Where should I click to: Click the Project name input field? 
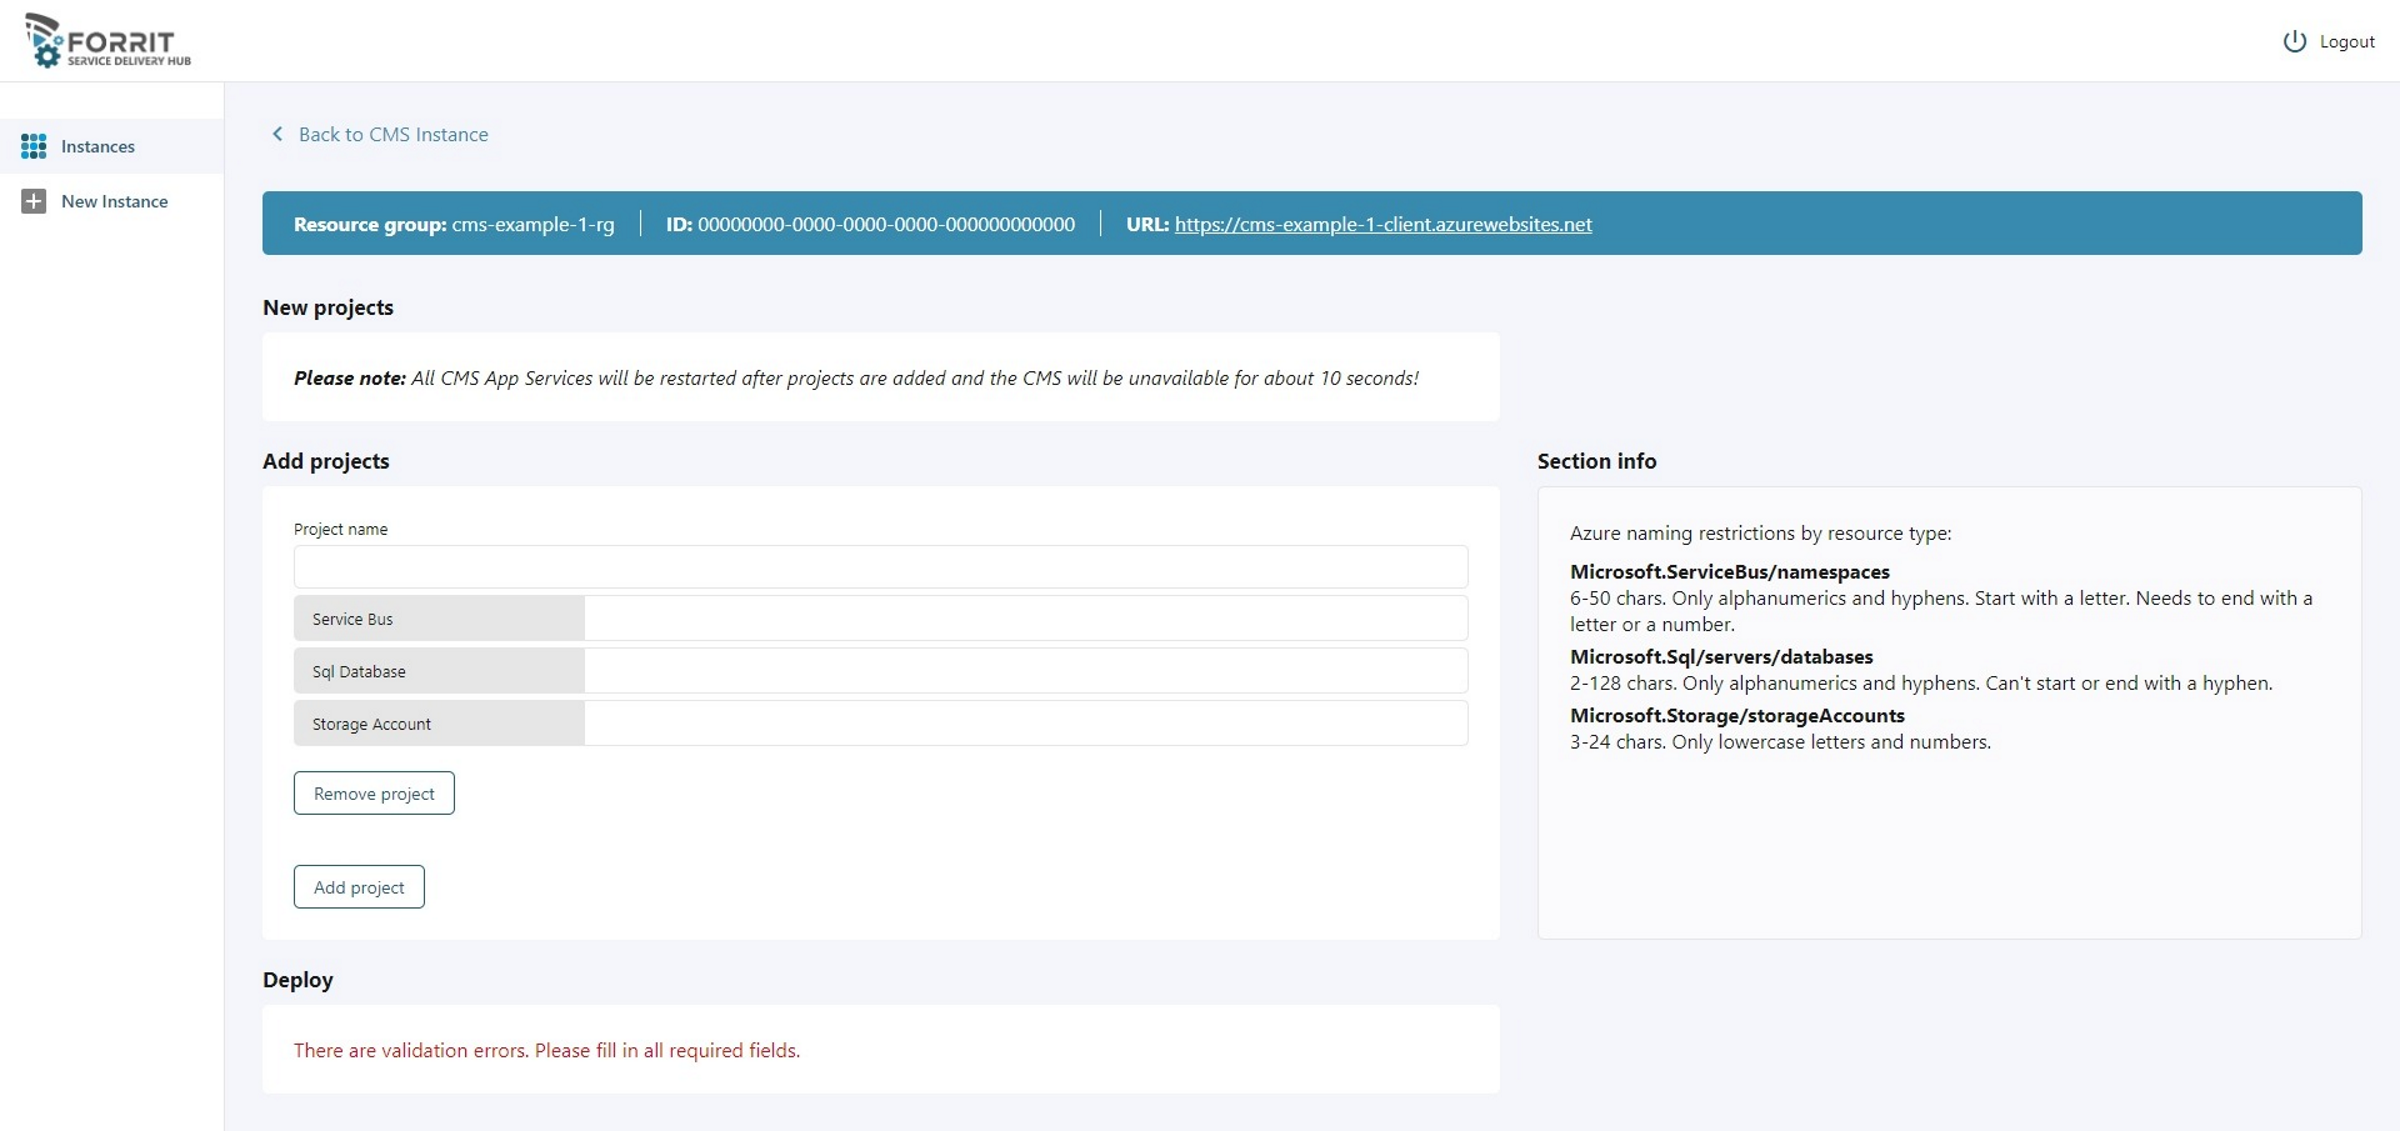880,567
